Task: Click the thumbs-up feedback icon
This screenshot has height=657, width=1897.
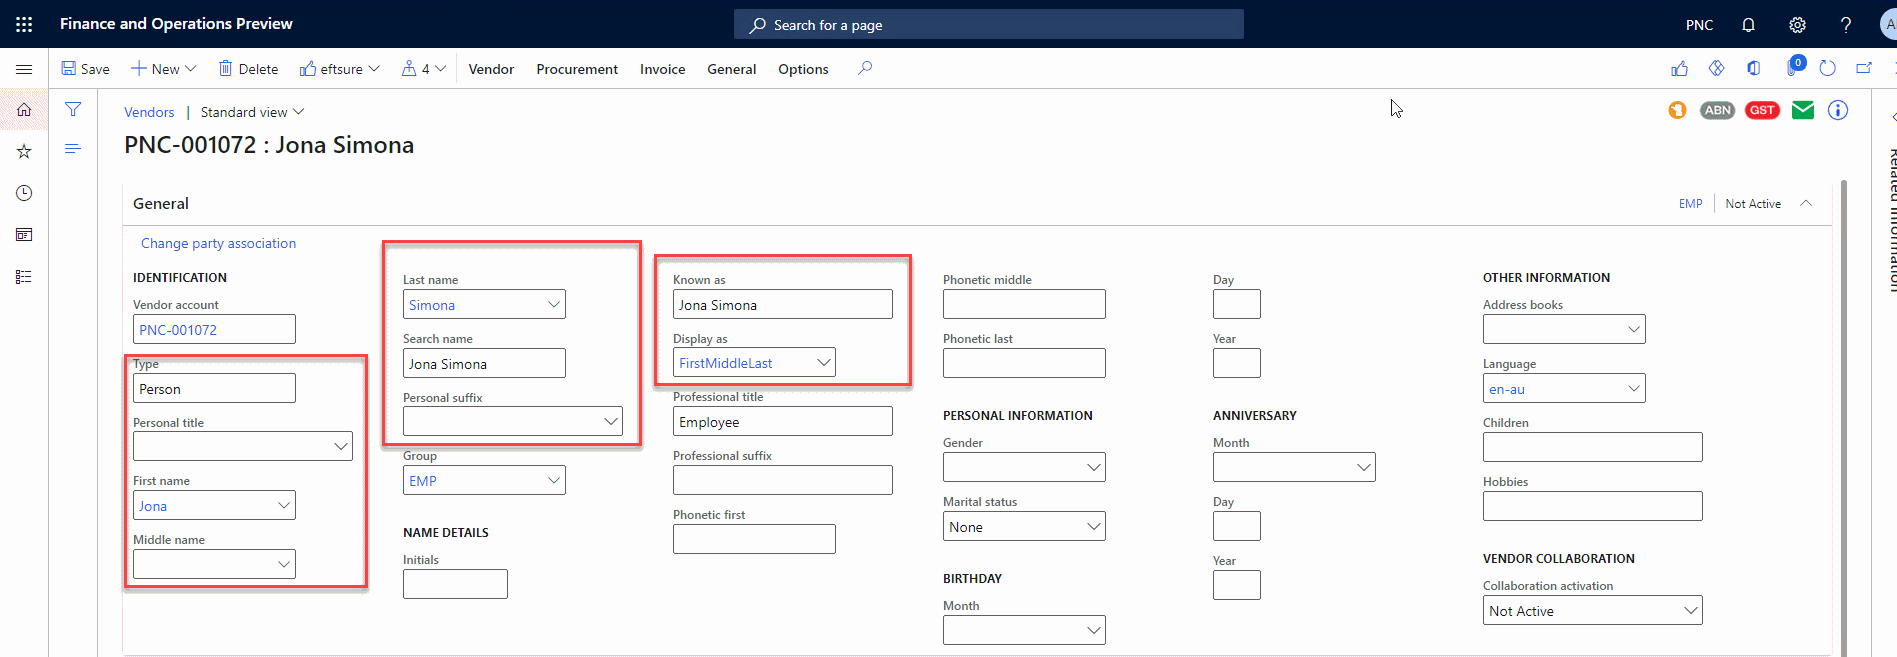Action: click(1679, 68)
